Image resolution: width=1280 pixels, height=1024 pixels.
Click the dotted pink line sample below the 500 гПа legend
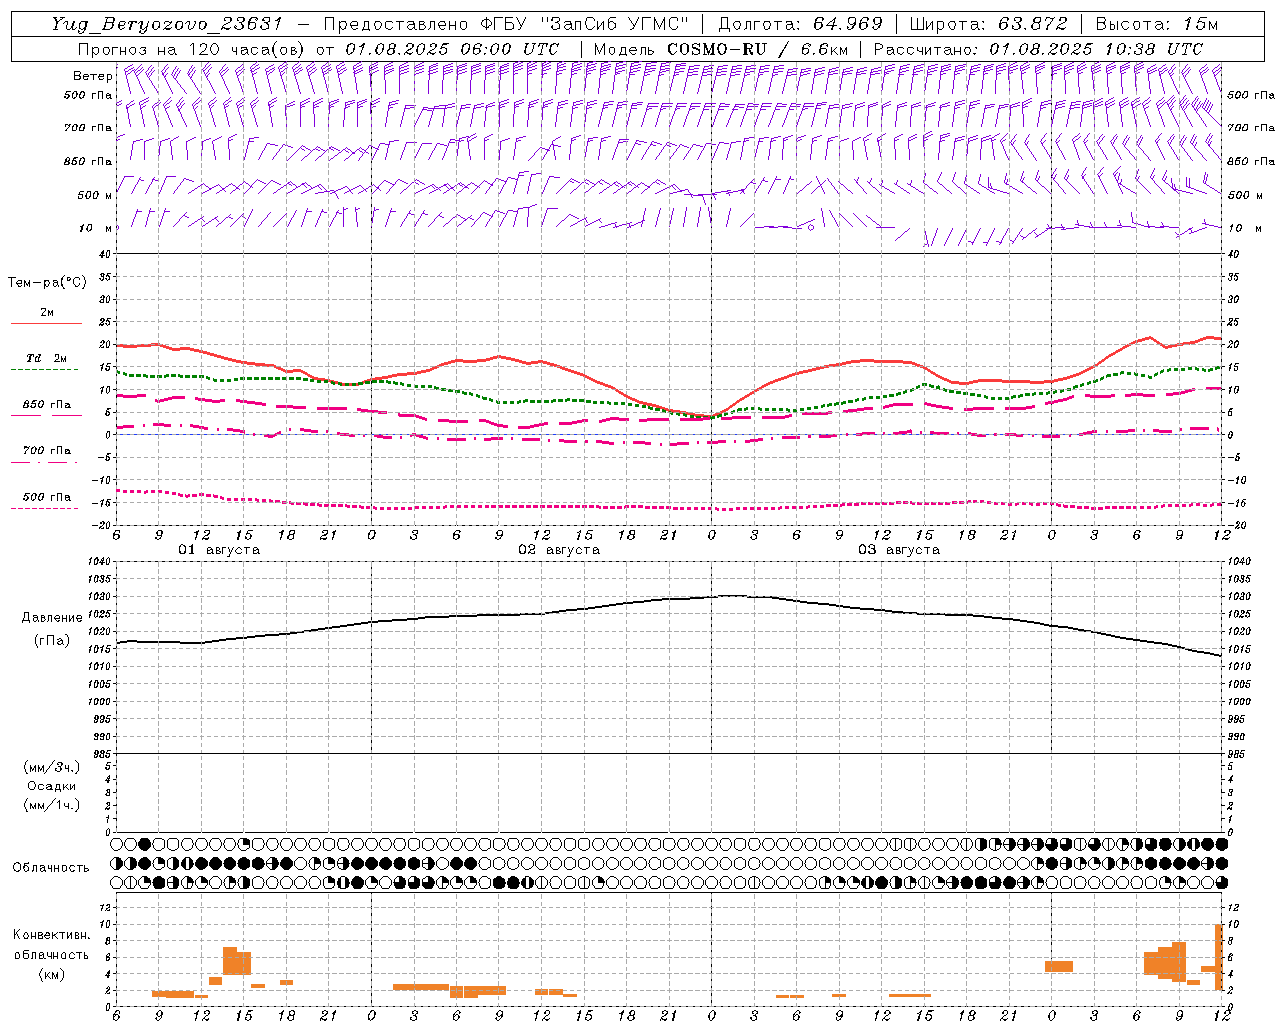44,508
